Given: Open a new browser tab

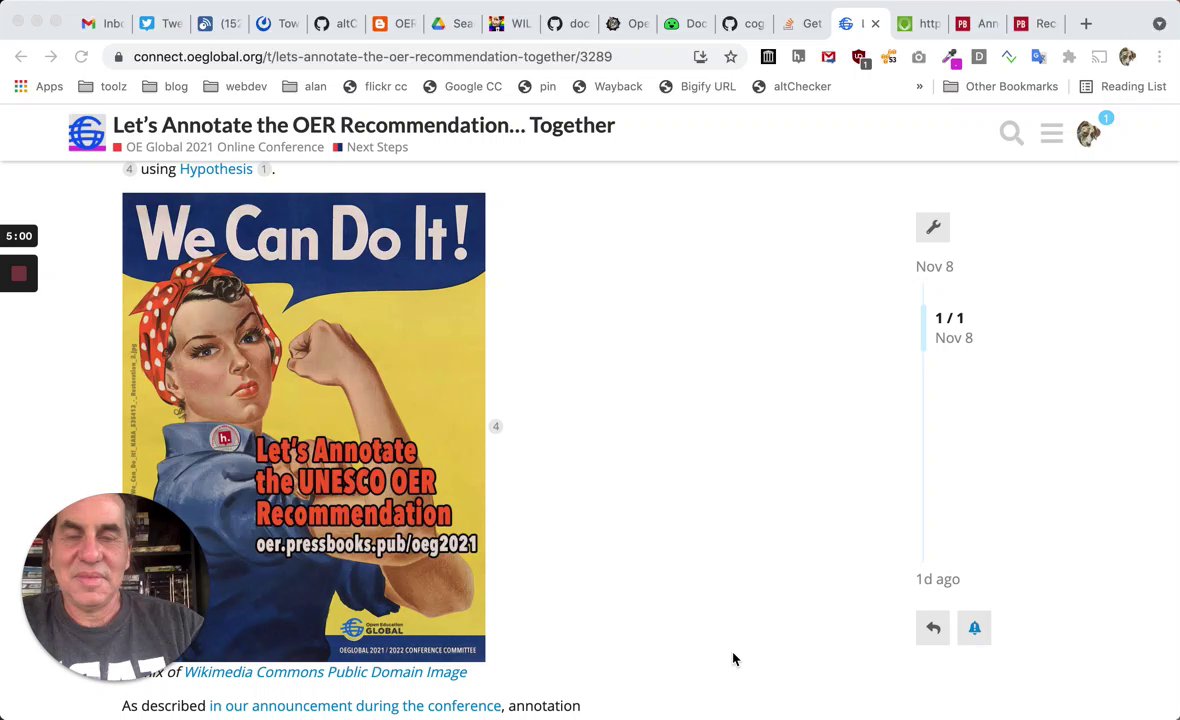Looking at the screenshot, I should click(1085, 24).
